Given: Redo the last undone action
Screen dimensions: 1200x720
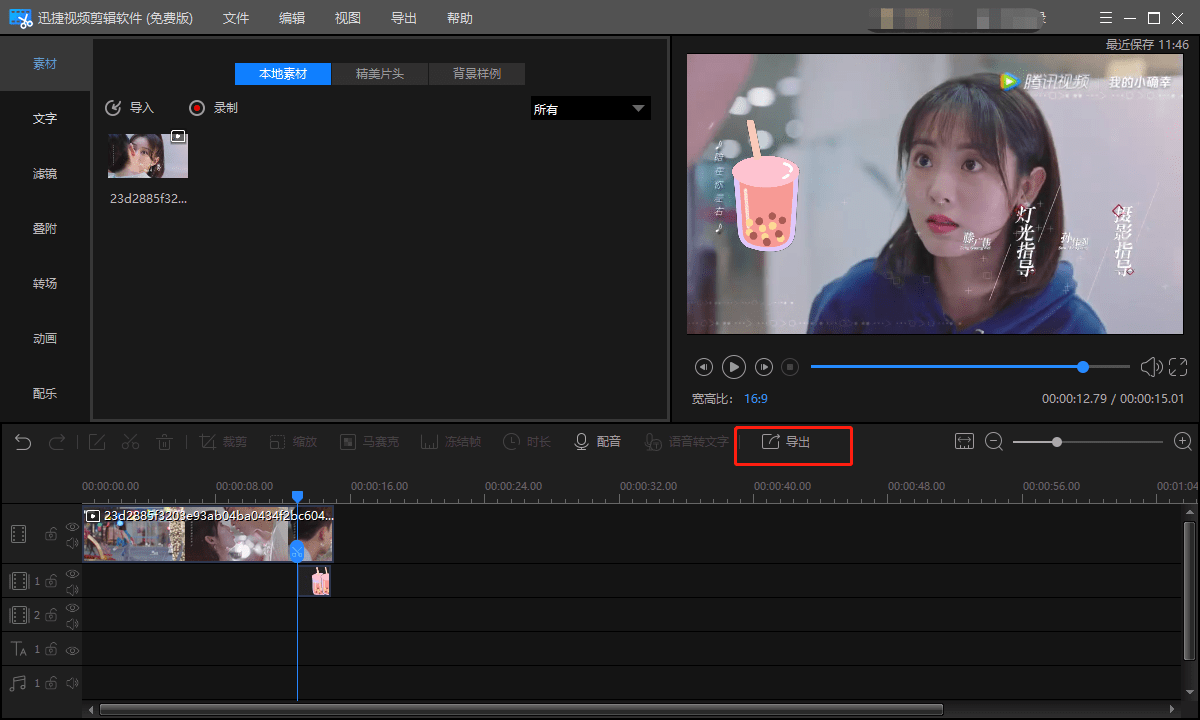Looking at the screenshot, I should tap(57, 442).
